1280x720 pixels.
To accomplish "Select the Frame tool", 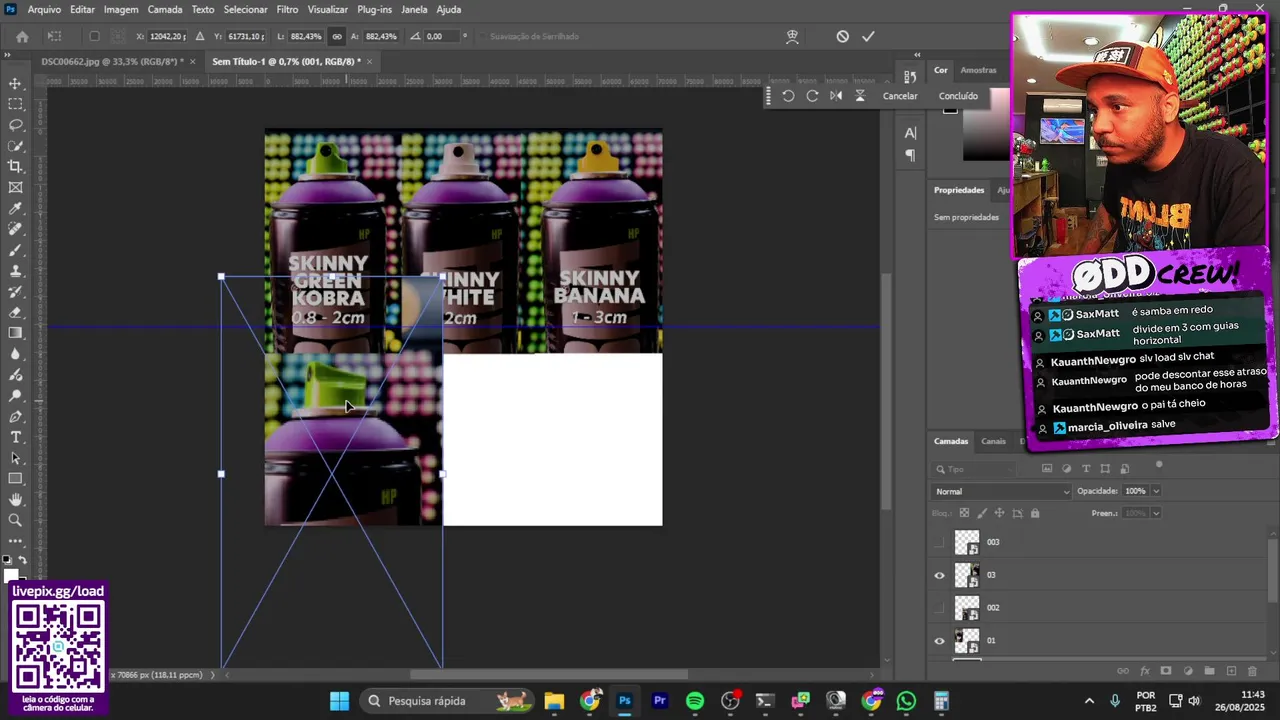I will pyautogui.click(x=15, y=187).
